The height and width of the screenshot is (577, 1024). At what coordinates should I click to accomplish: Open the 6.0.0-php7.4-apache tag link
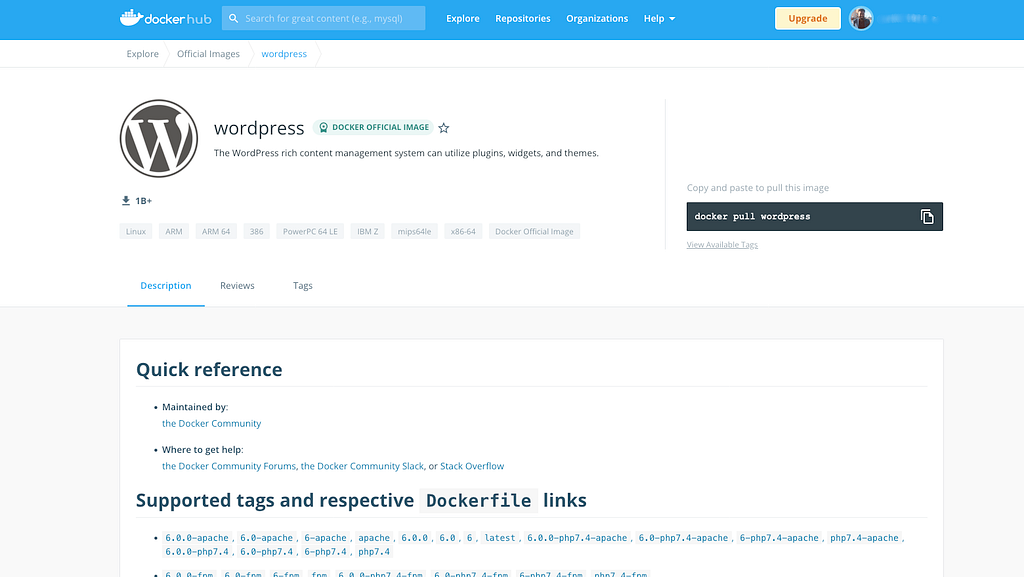[577, 538]
